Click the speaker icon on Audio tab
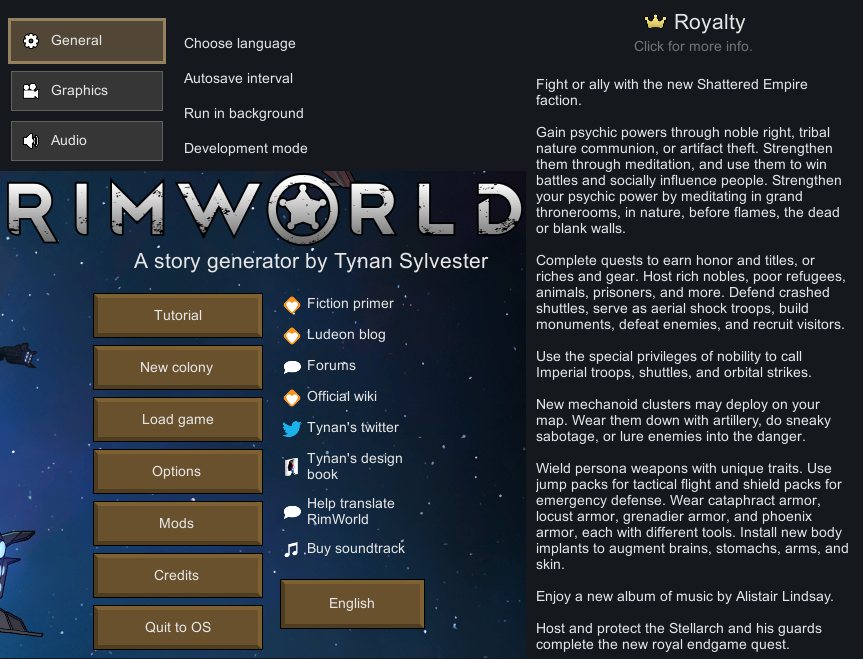Screen dimensions: 863x659 (31, 141)
